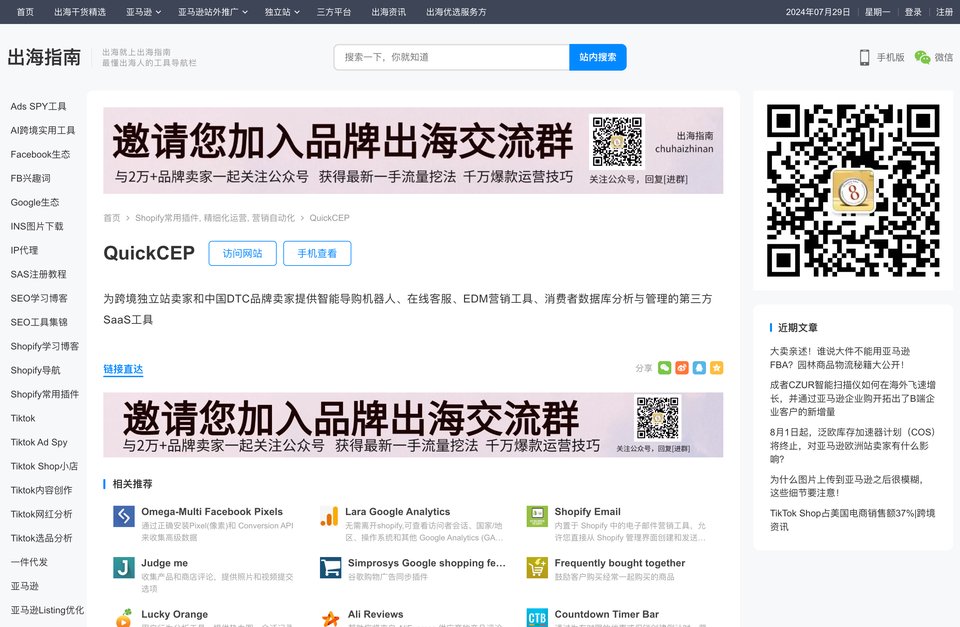Image resolution: width=960 pixels, height=627 pixels.
Task: Open article 为什么图片上传到亚马逊之后很模糊
Action: pos(846,486)
